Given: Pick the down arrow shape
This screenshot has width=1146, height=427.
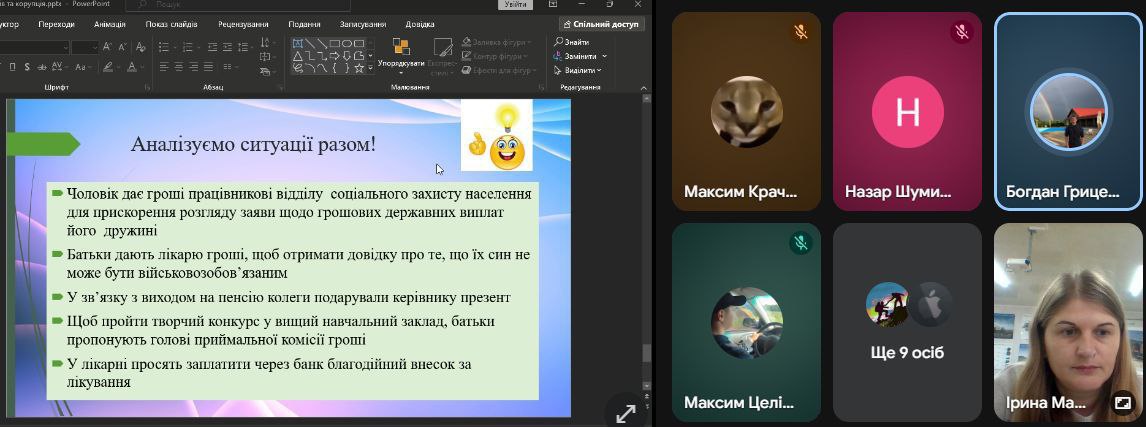Looking at the screenshot, I should click(347, 56).
